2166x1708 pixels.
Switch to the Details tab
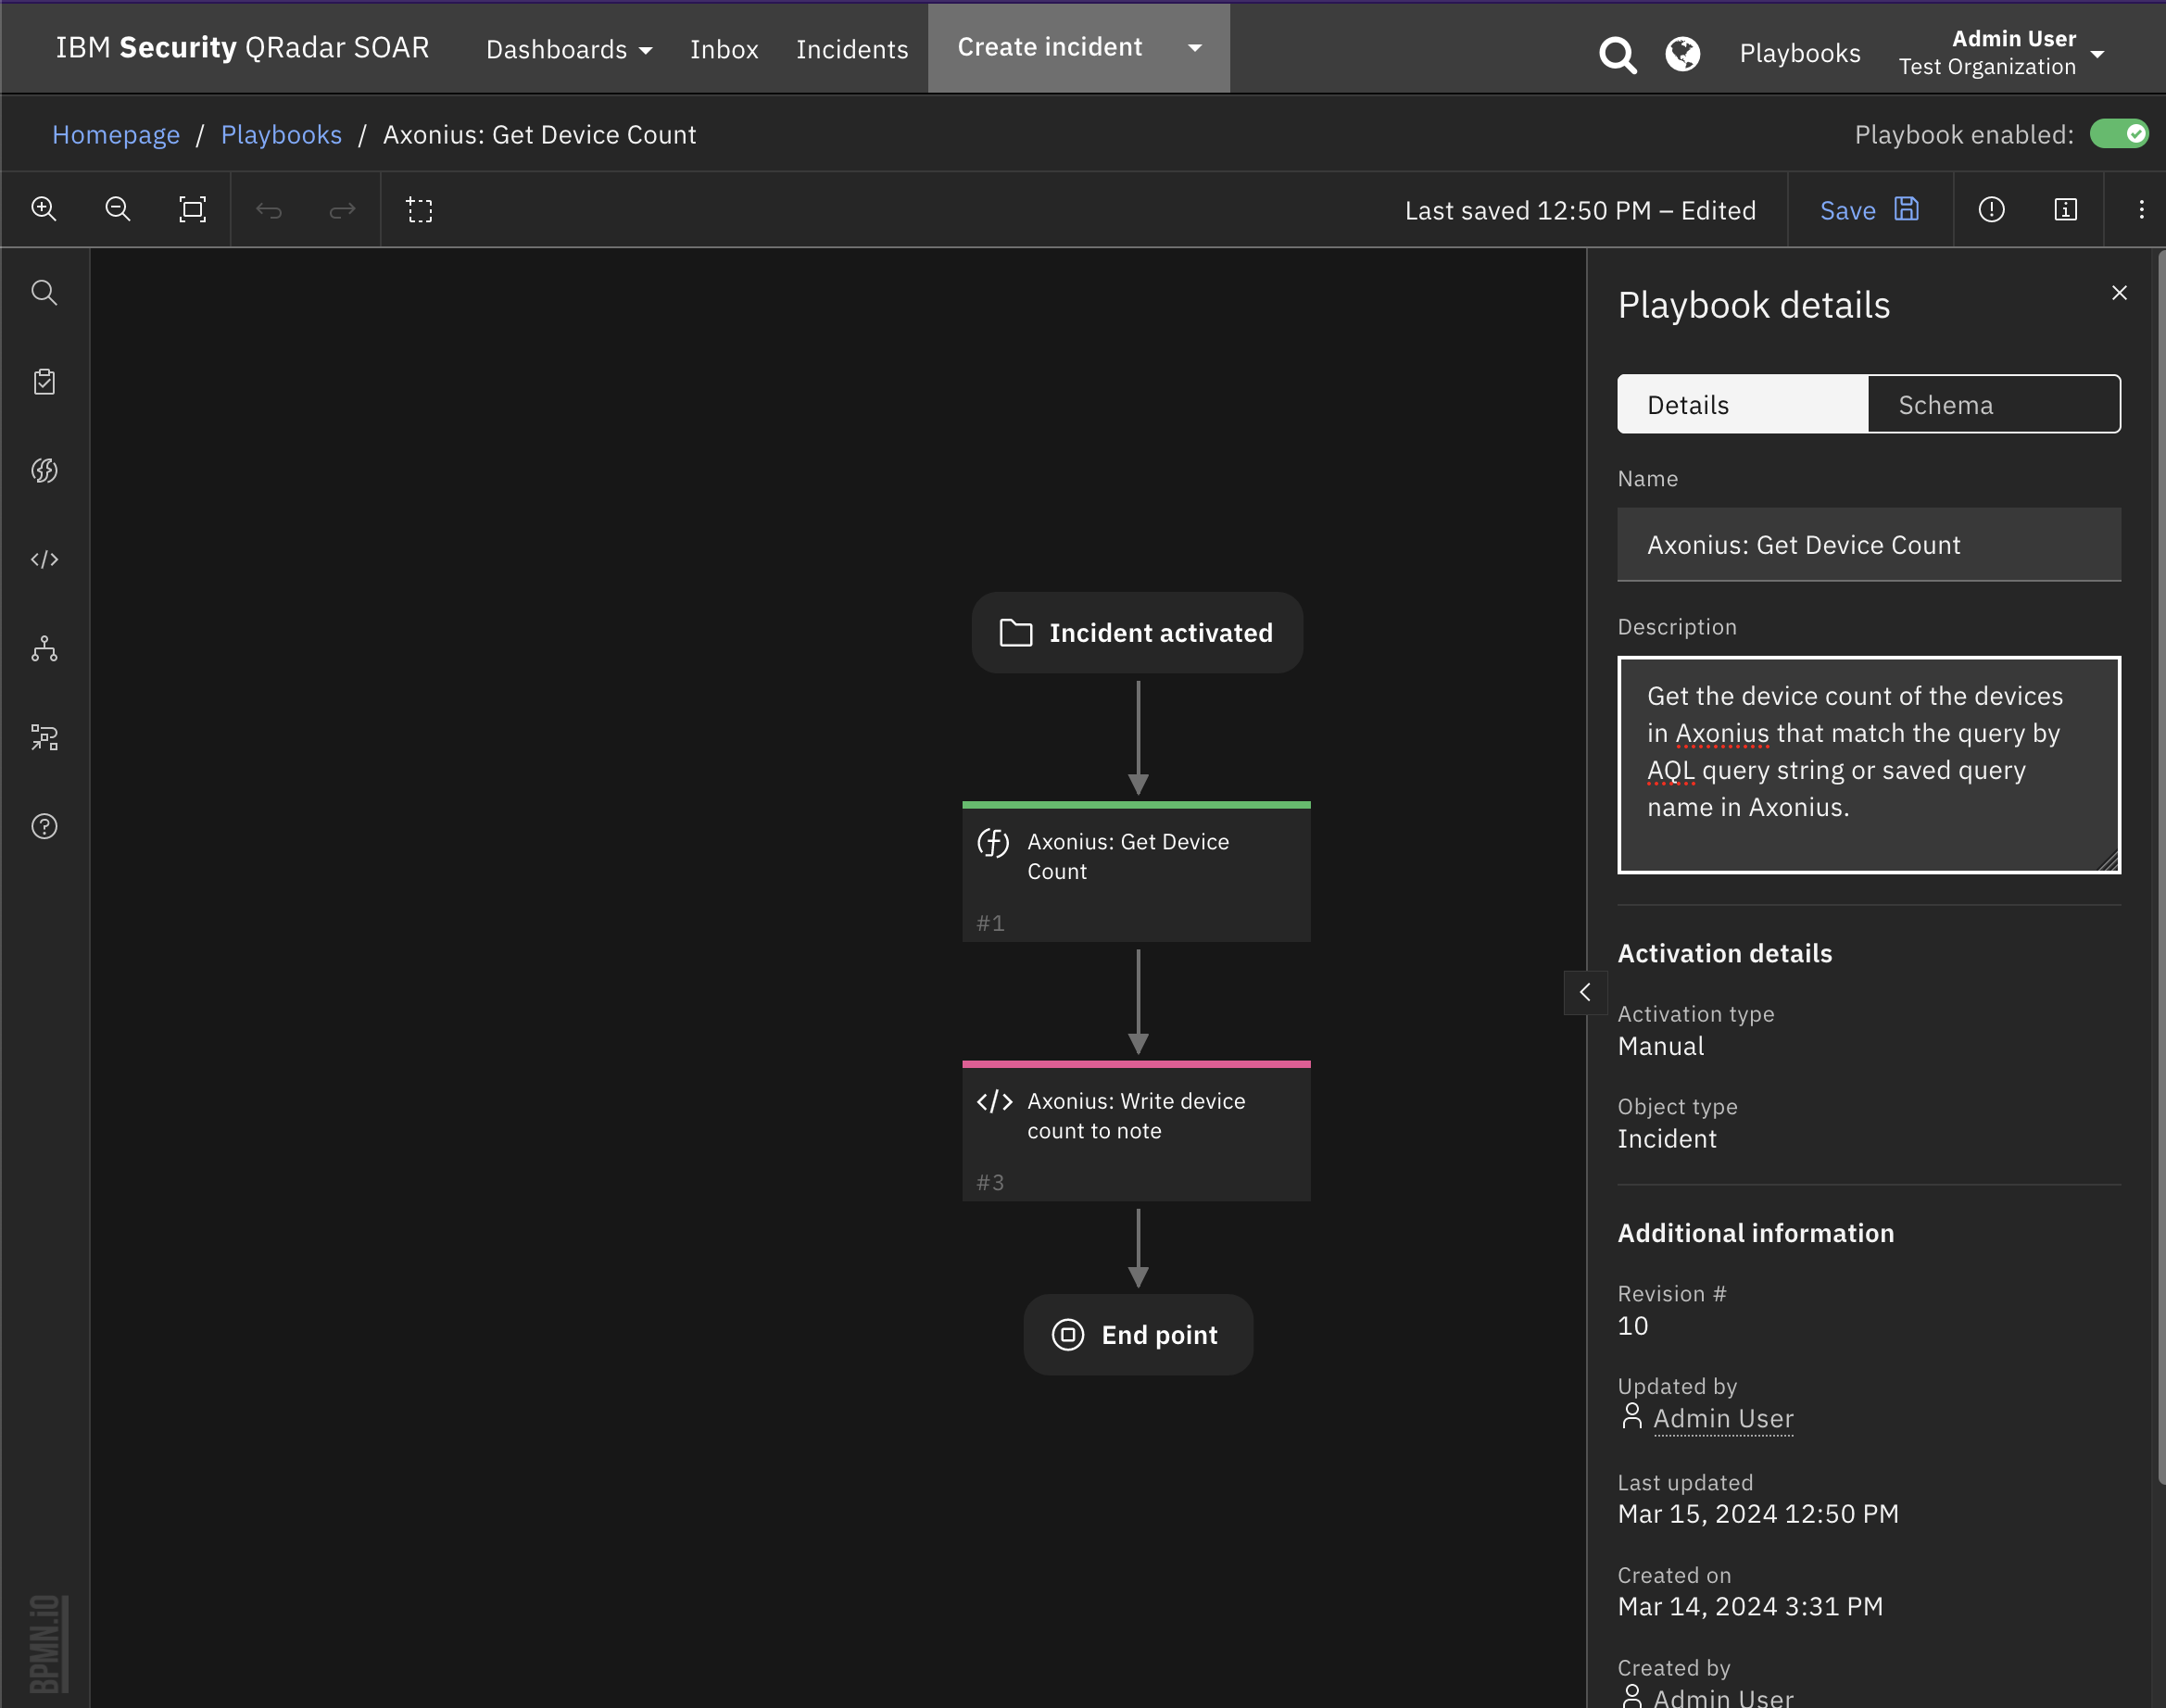(1742, 404)
